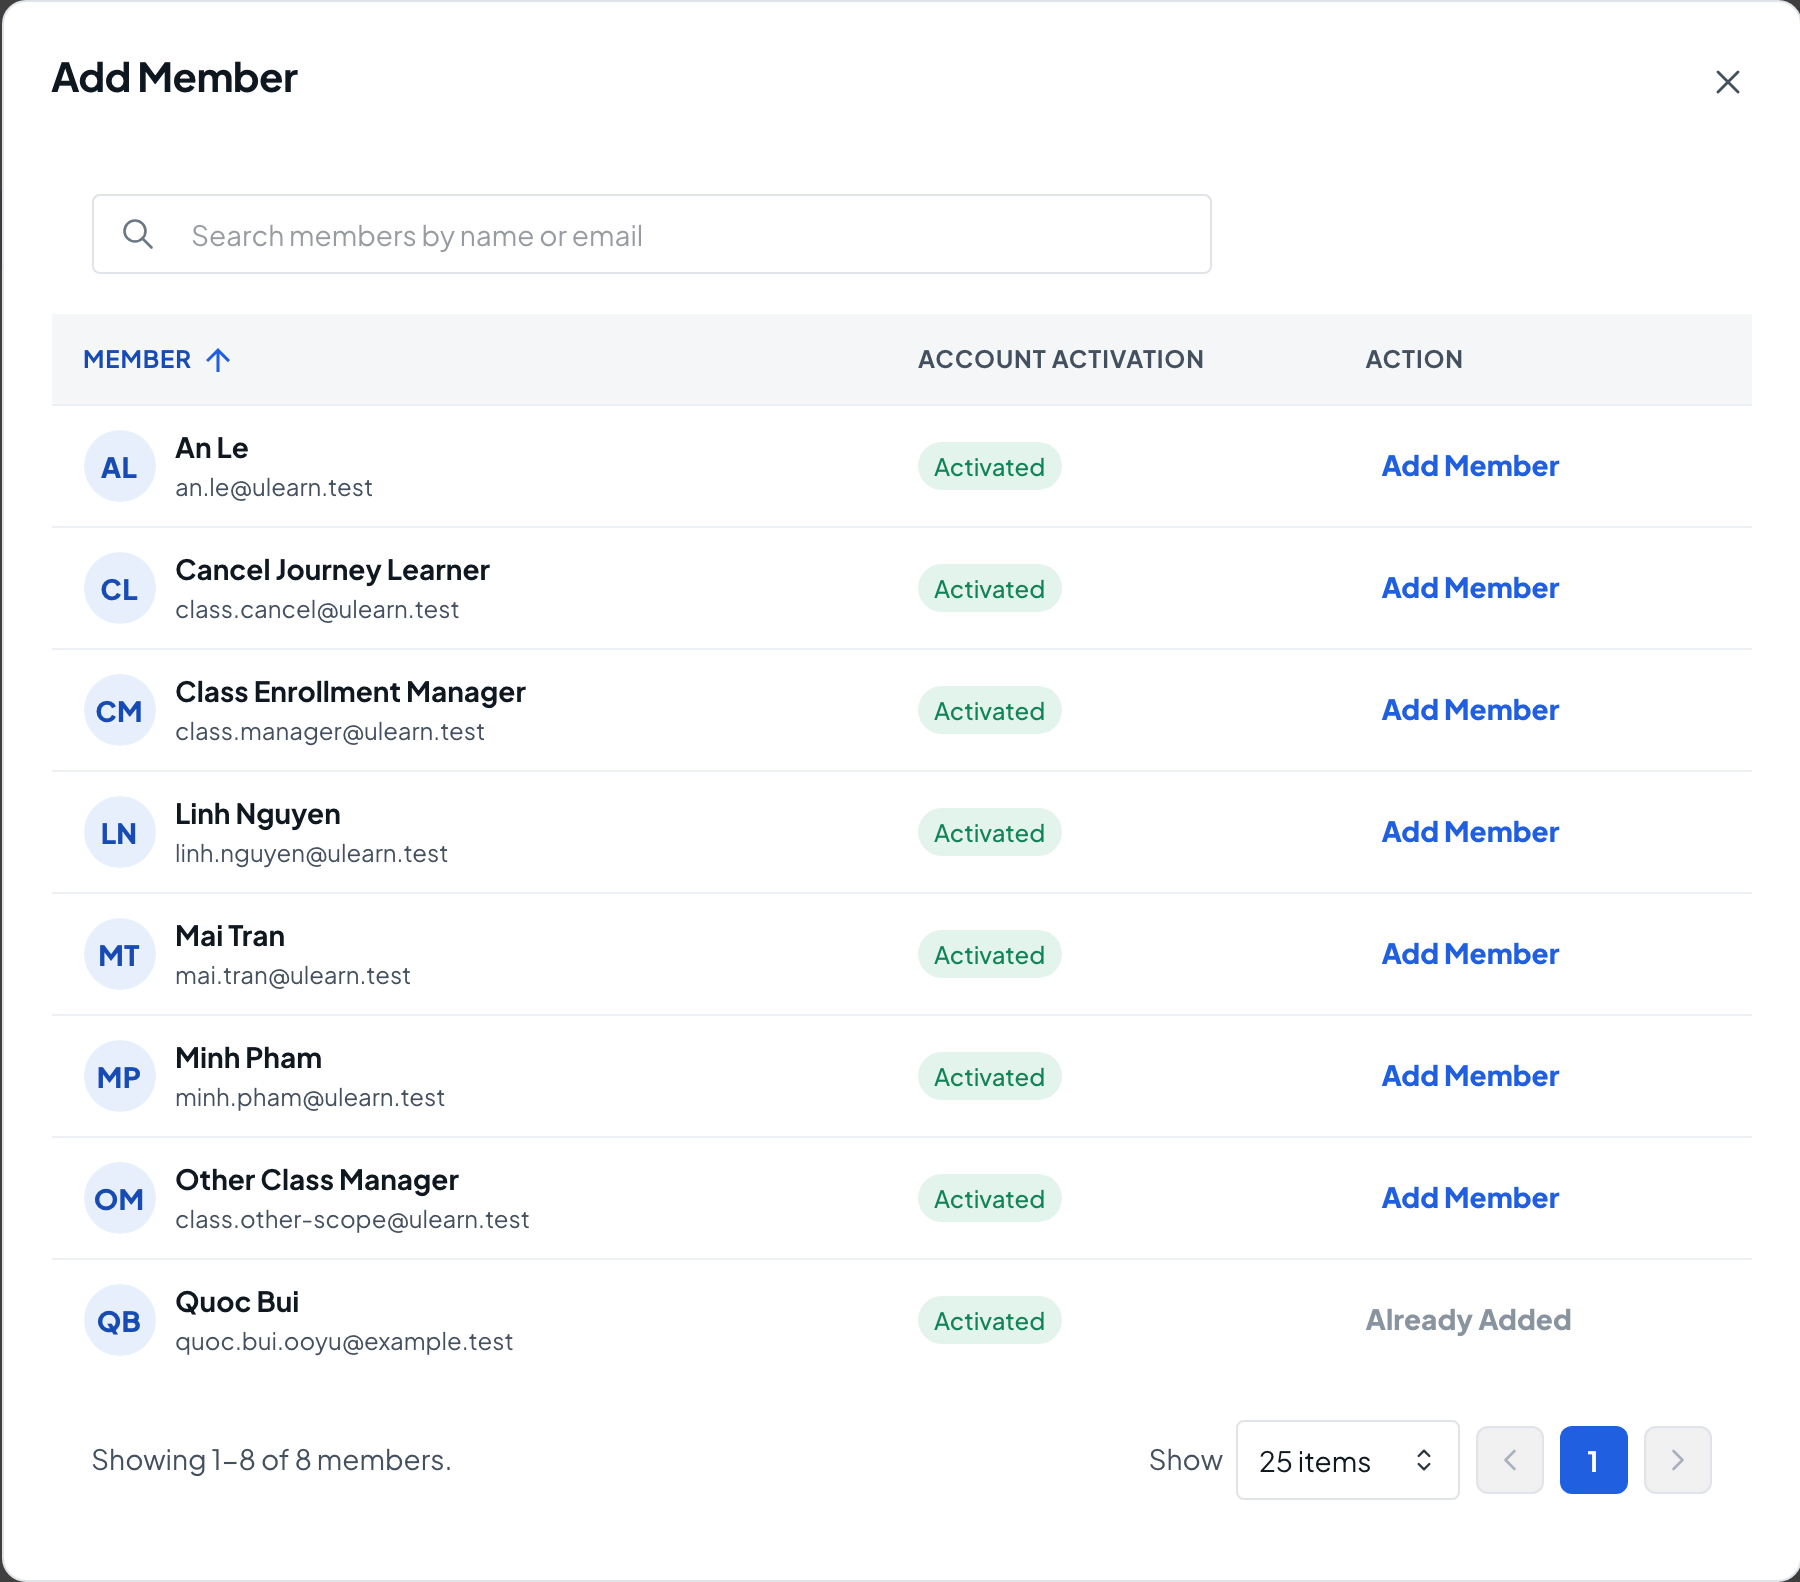Add Mai Tran as a member

click(1470, 954)
